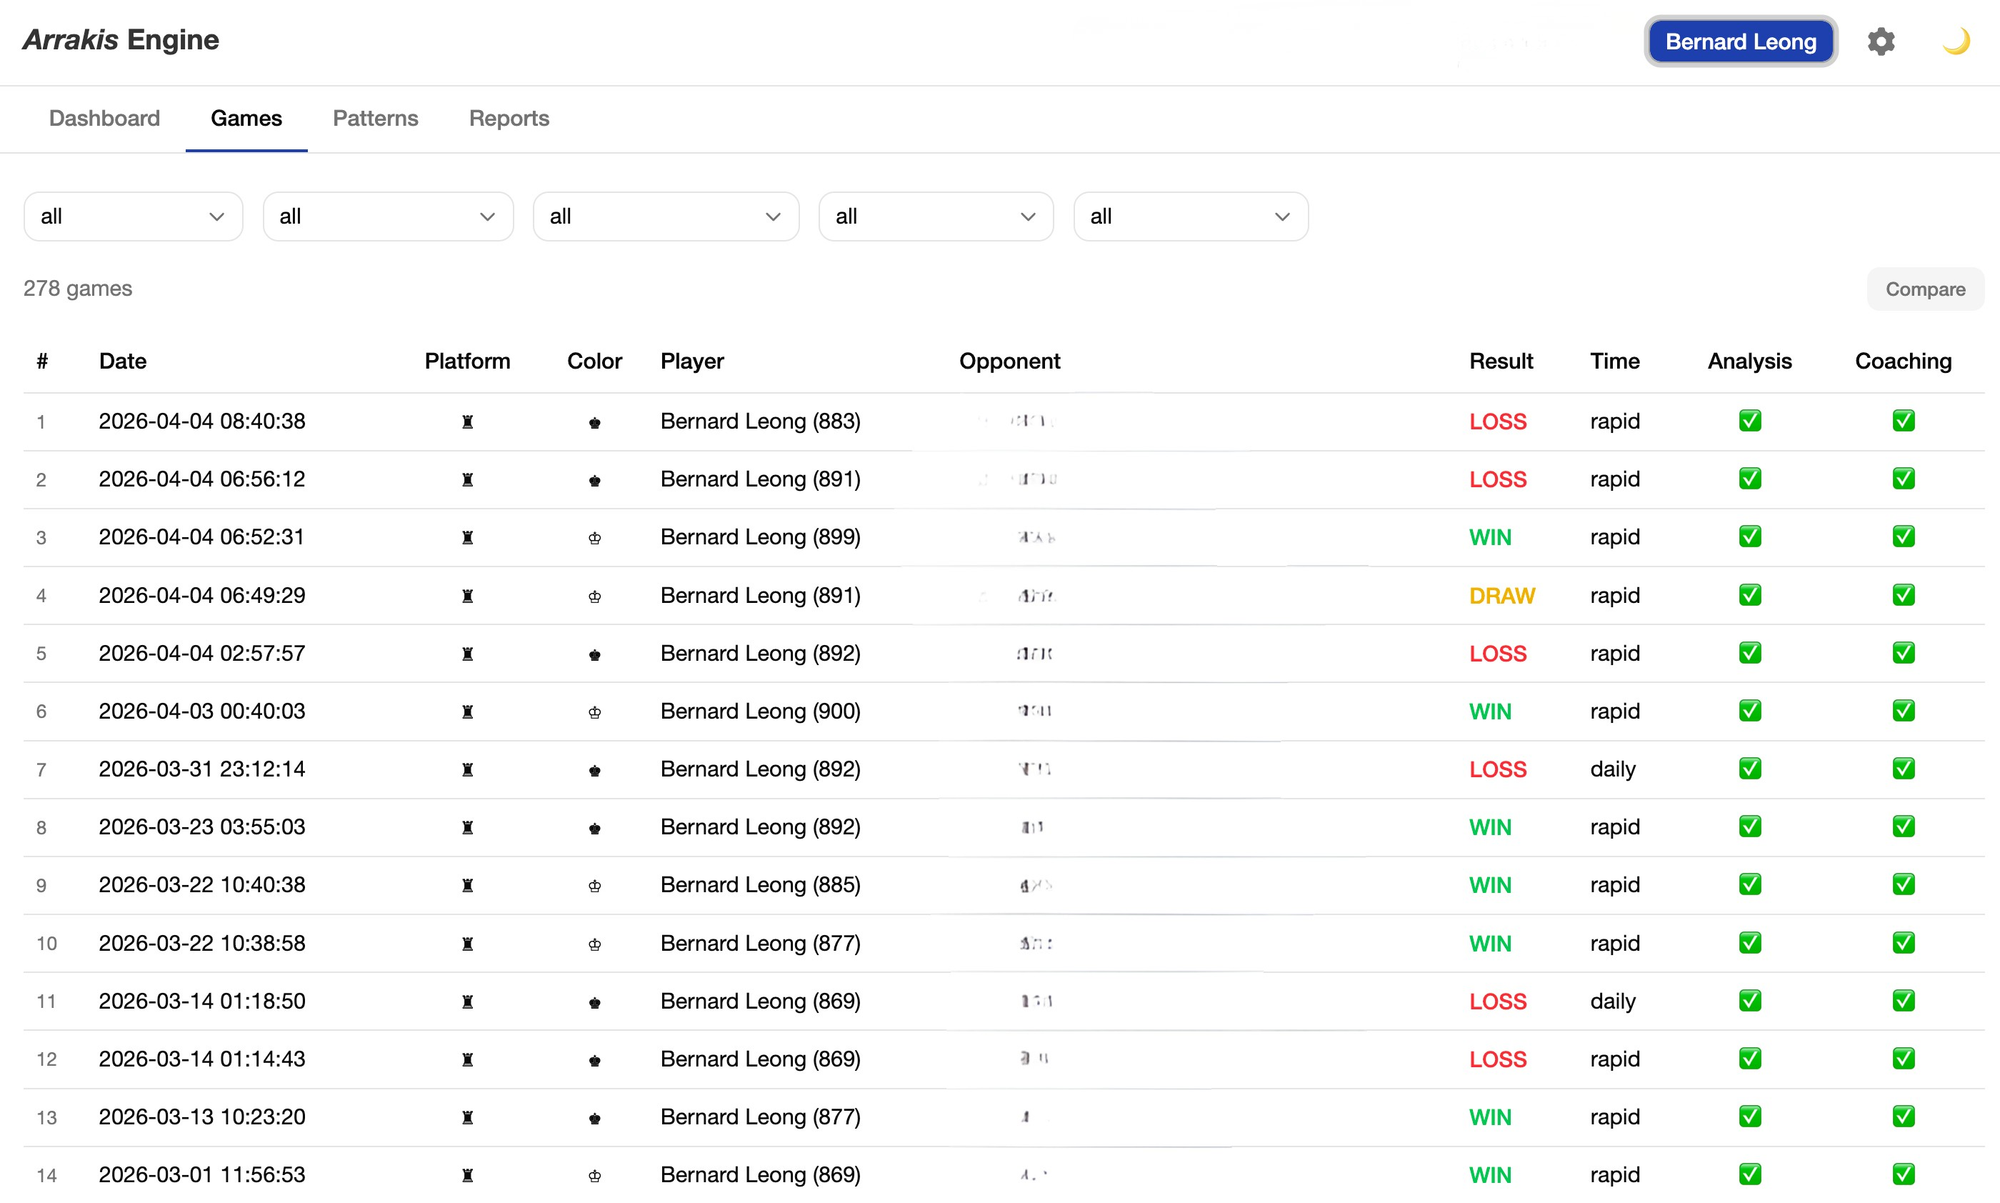2000x1203 pixels.
Task: Click Coaching checkmark for game 4
Action: point(1903,595)
